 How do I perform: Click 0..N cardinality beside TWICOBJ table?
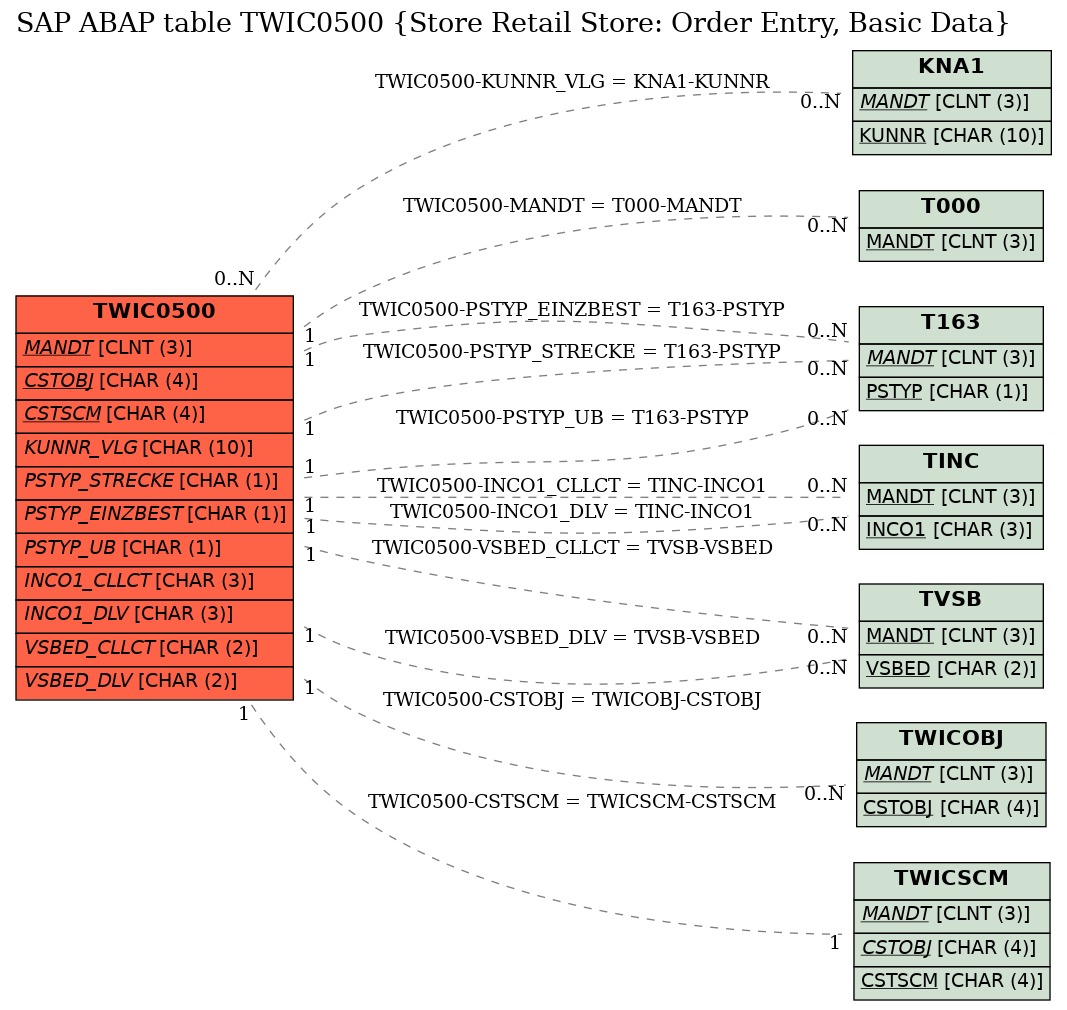point(824,794)
